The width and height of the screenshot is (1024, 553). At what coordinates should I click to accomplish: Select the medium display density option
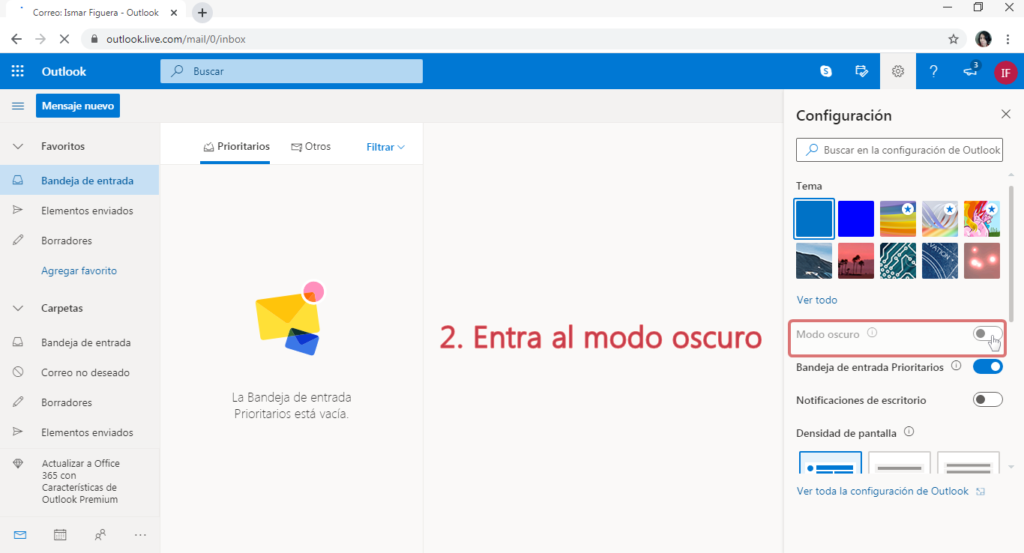coord(899,463)
